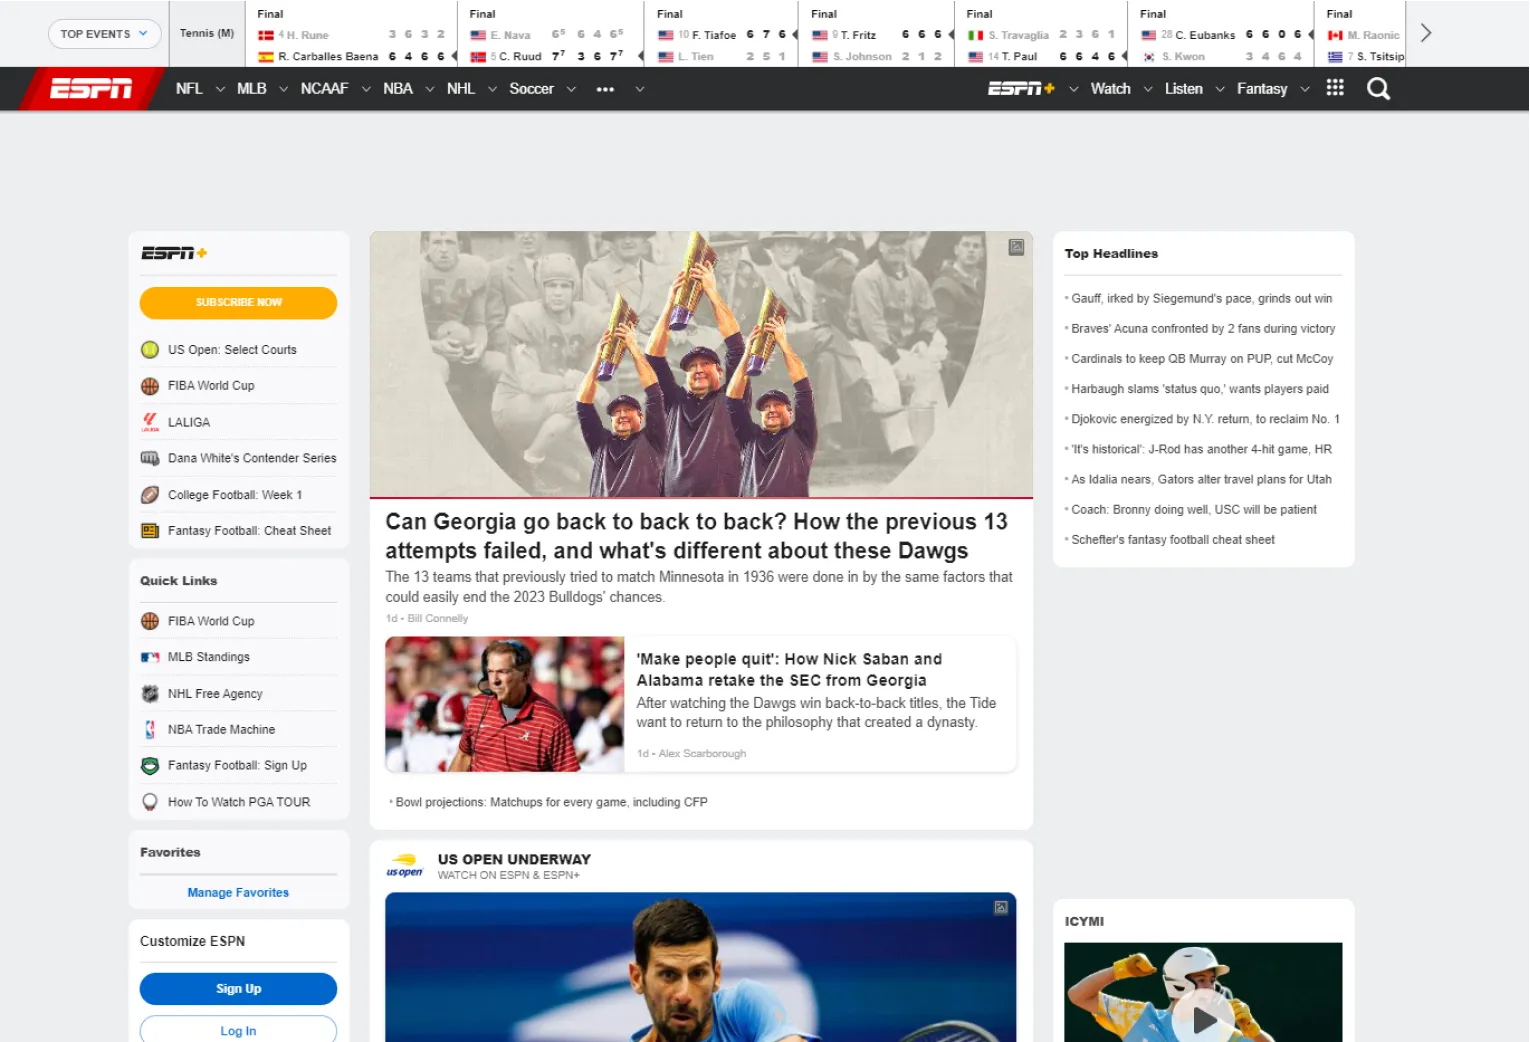Open the Tiafoe vs Tien score card

[x=722, y=35]
